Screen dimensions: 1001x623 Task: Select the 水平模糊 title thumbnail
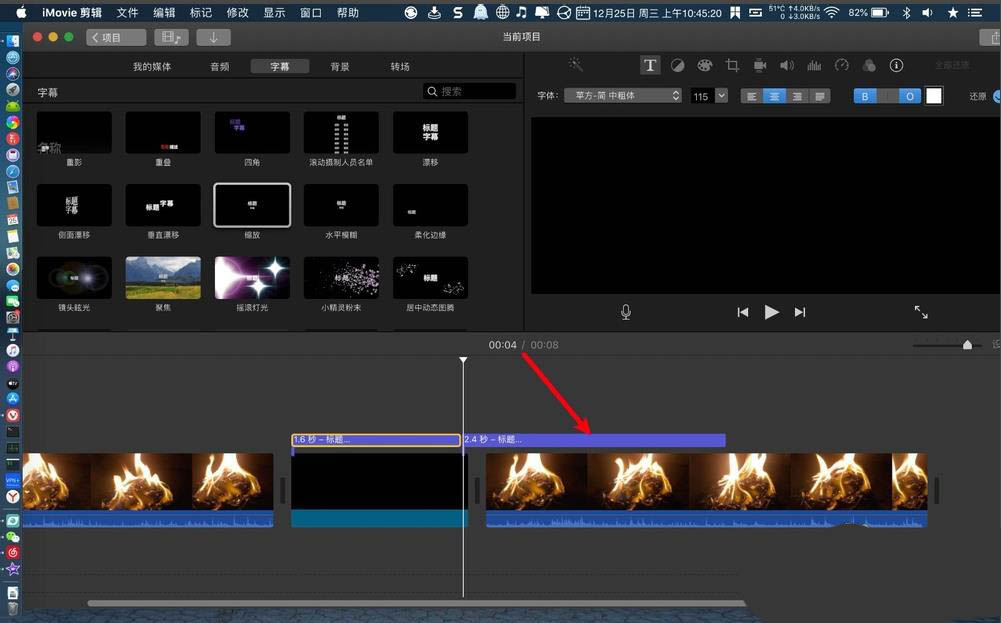point(341,205)
